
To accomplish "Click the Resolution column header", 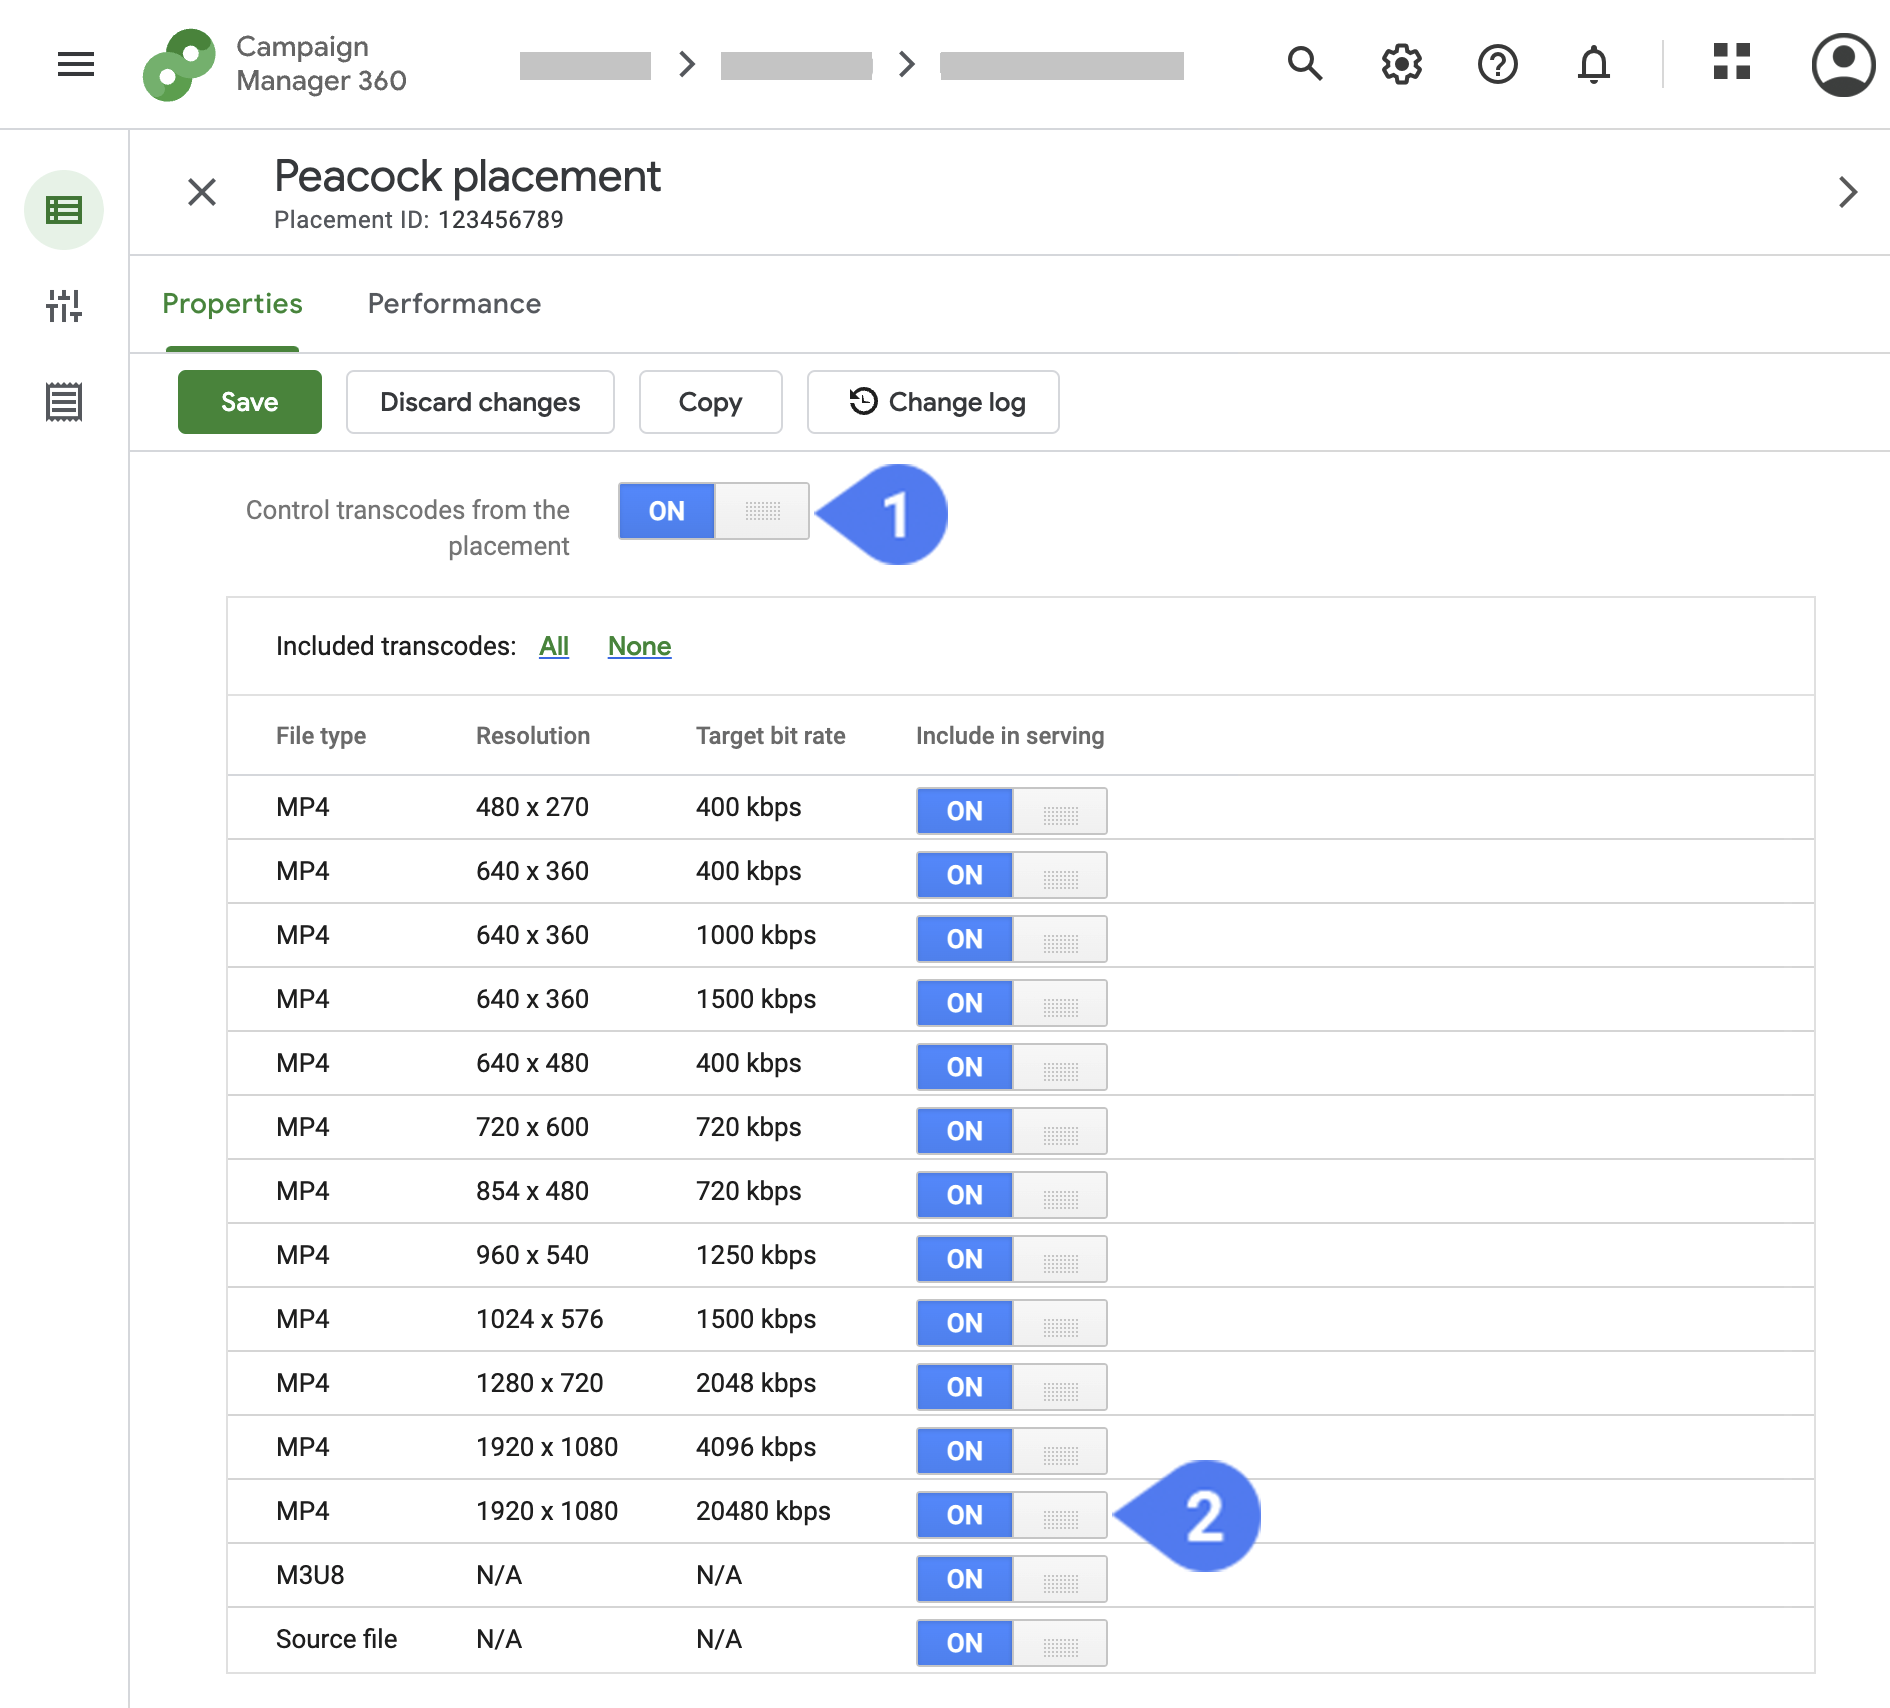I will pos(533,736).
